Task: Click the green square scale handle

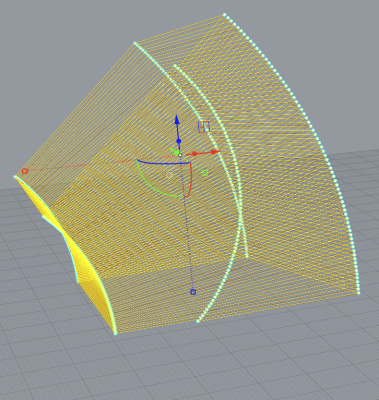Action: click(x=205, y=173)
